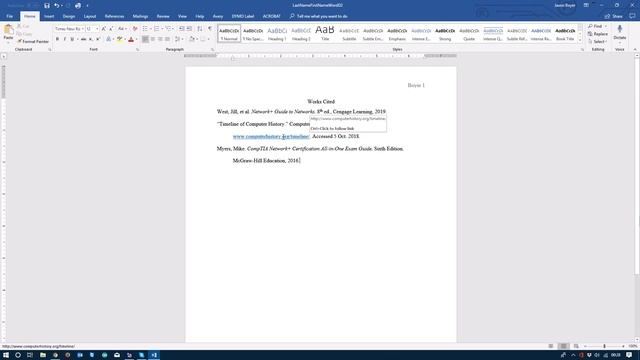Click the Undo arrow in the quick access toolbar
This screenshot has height=360, width=640.
tap(57, 5)
